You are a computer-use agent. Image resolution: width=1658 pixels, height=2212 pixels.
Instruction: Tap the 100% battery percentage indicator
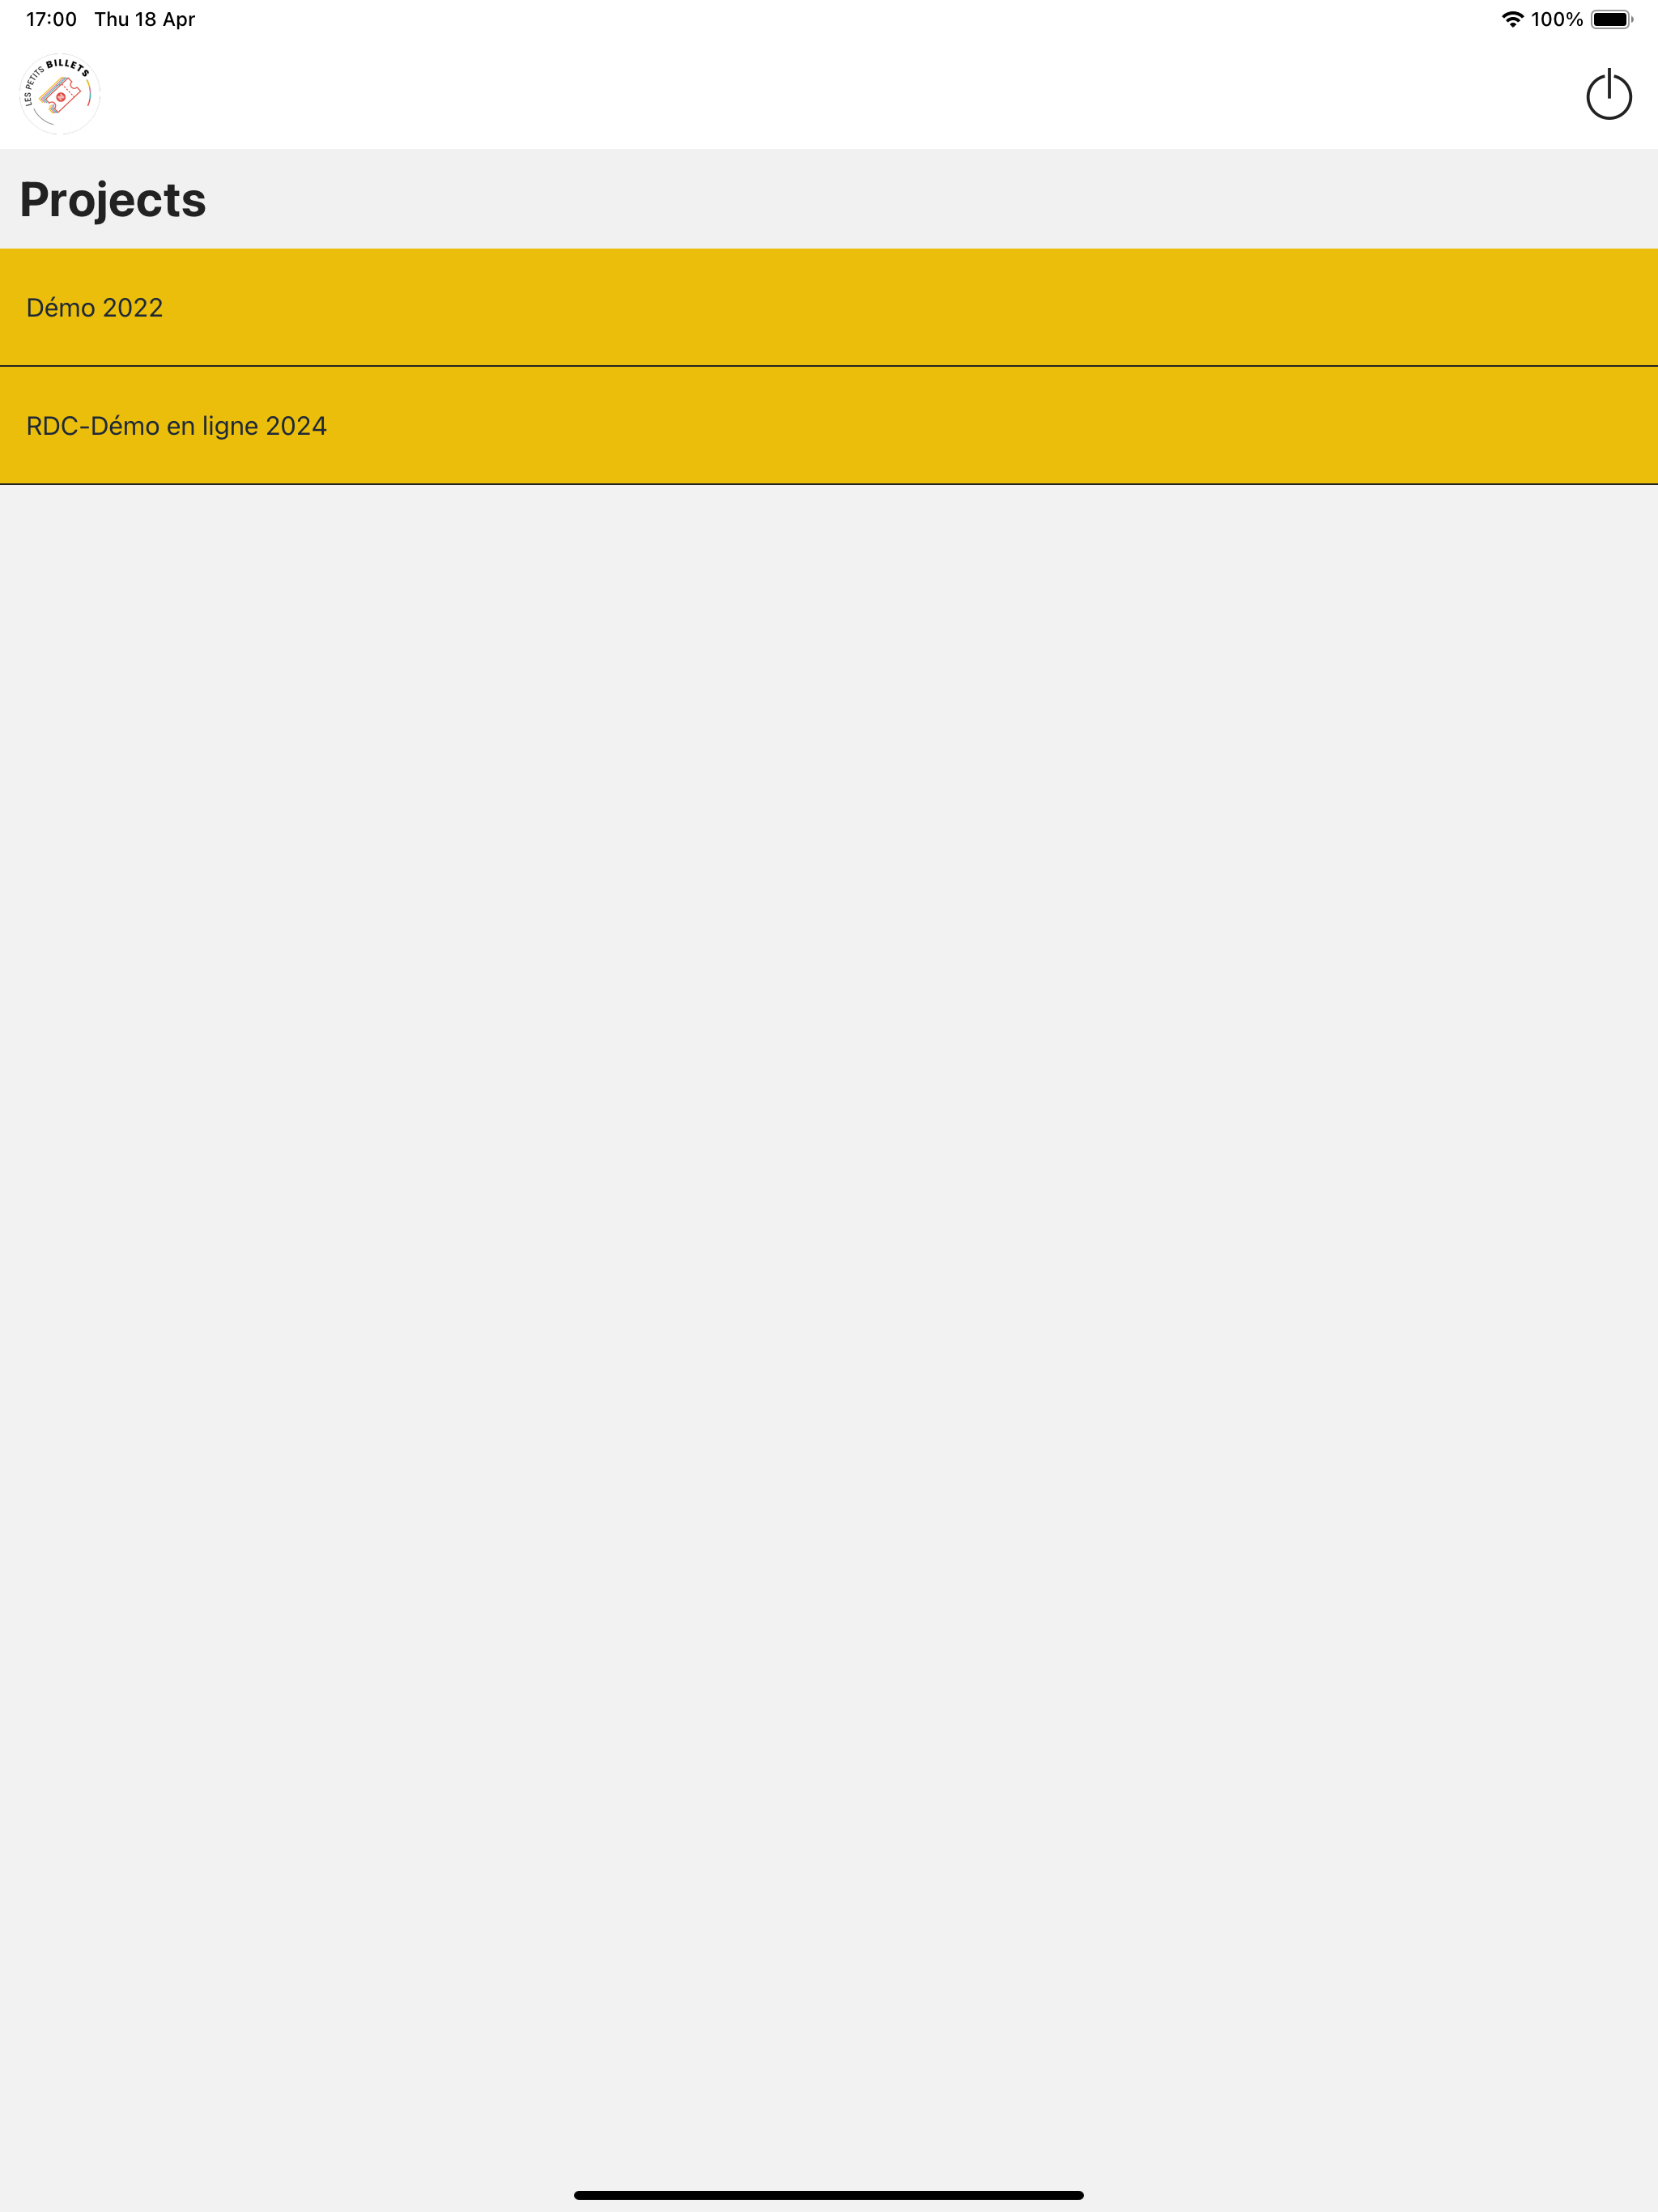point(1556,19)
